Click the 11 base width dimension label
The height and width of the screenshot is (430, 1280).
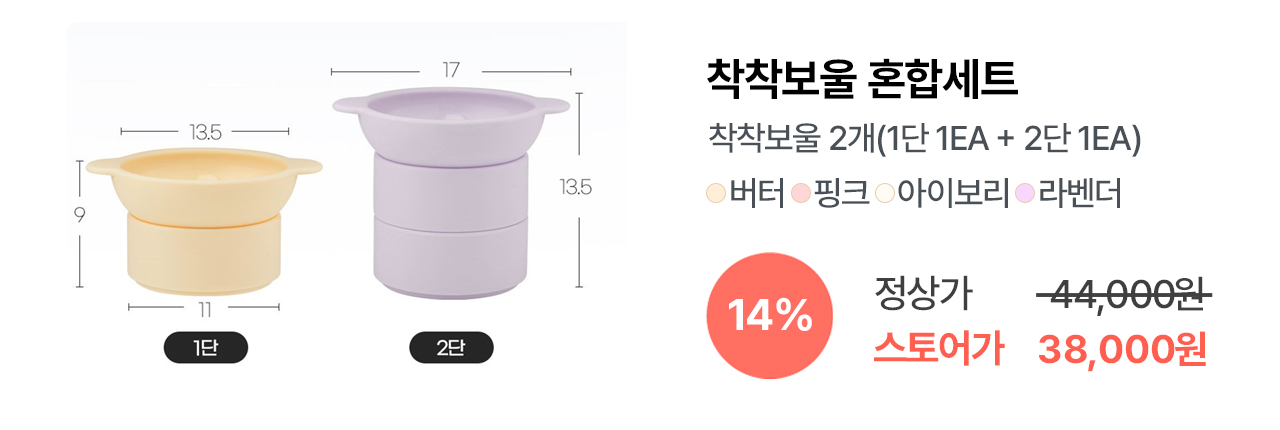pyautogui.click(x=204, y=309)
